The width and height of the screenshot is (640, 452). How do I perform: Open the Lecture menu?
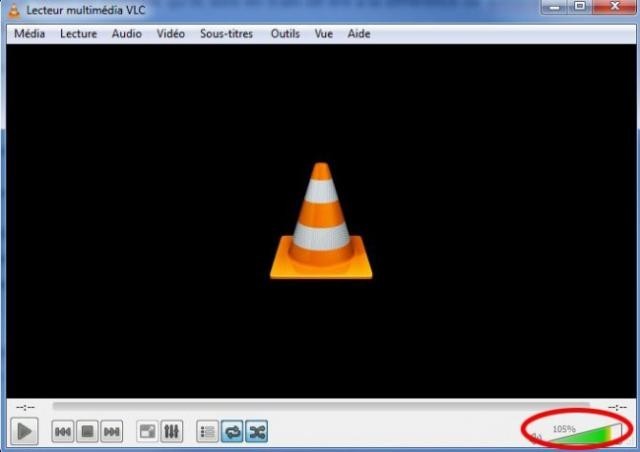(x=78, y=34)
